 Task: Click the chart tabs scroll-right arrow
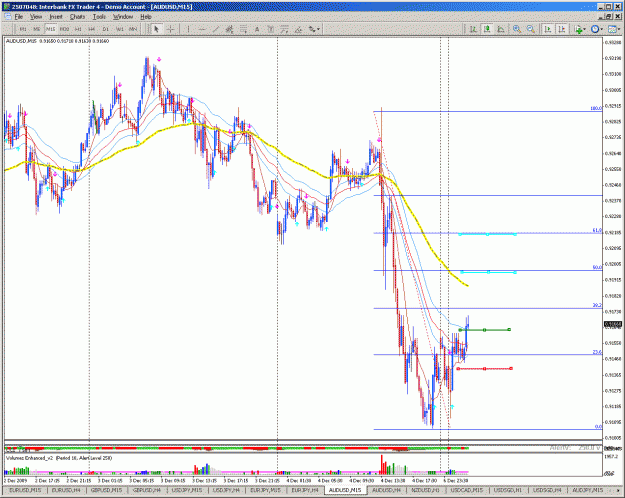point(620,490)
